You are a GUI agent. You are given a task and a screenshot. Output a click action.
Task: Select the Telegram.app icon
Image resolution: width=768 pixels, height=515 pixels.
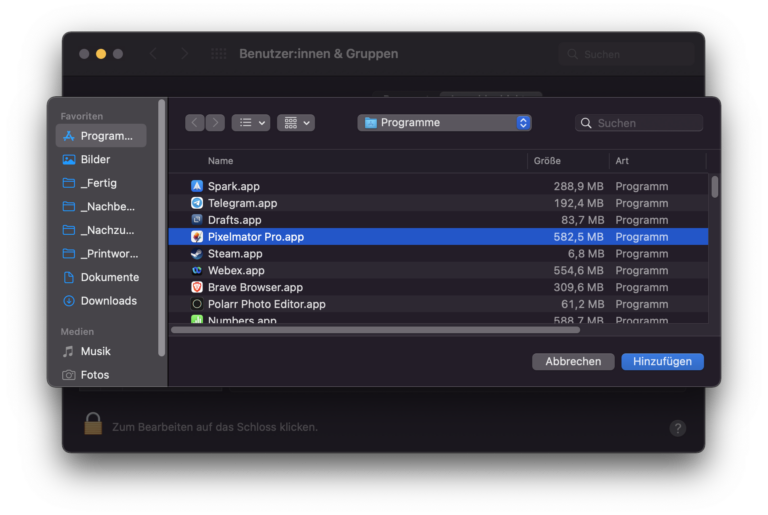click(197, 203)
